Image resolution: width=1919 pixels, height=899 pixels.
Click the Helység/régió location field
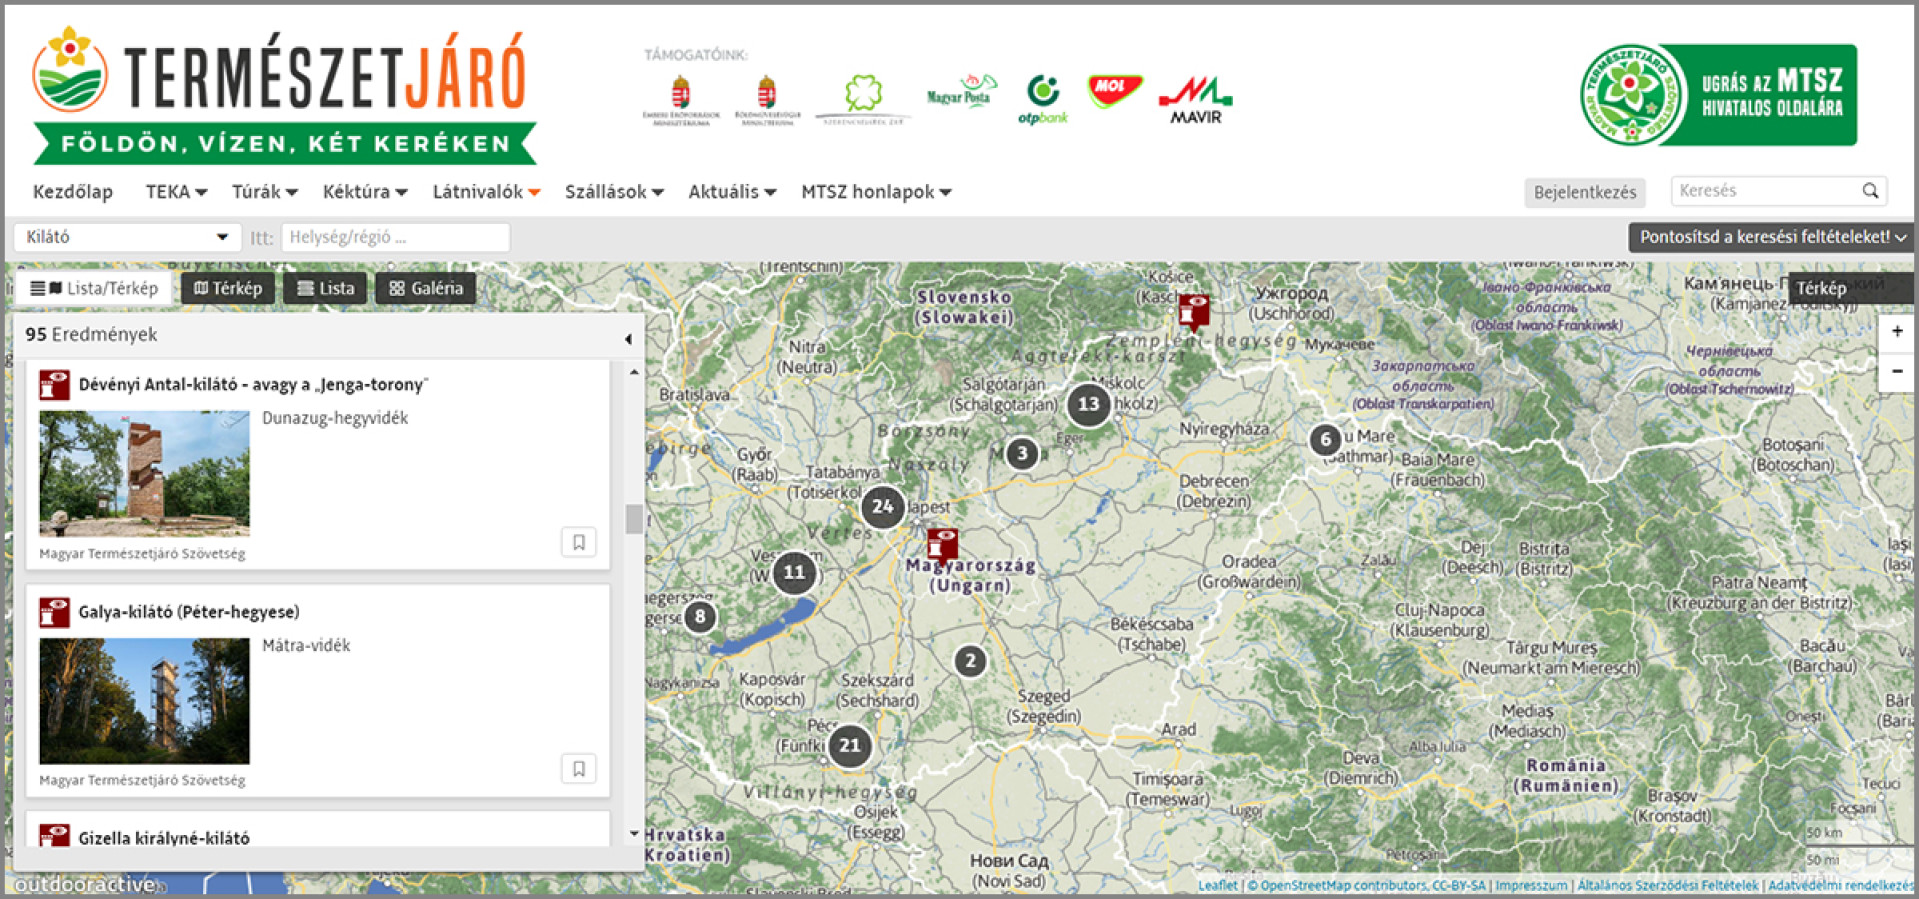click(x=396, y=237)
